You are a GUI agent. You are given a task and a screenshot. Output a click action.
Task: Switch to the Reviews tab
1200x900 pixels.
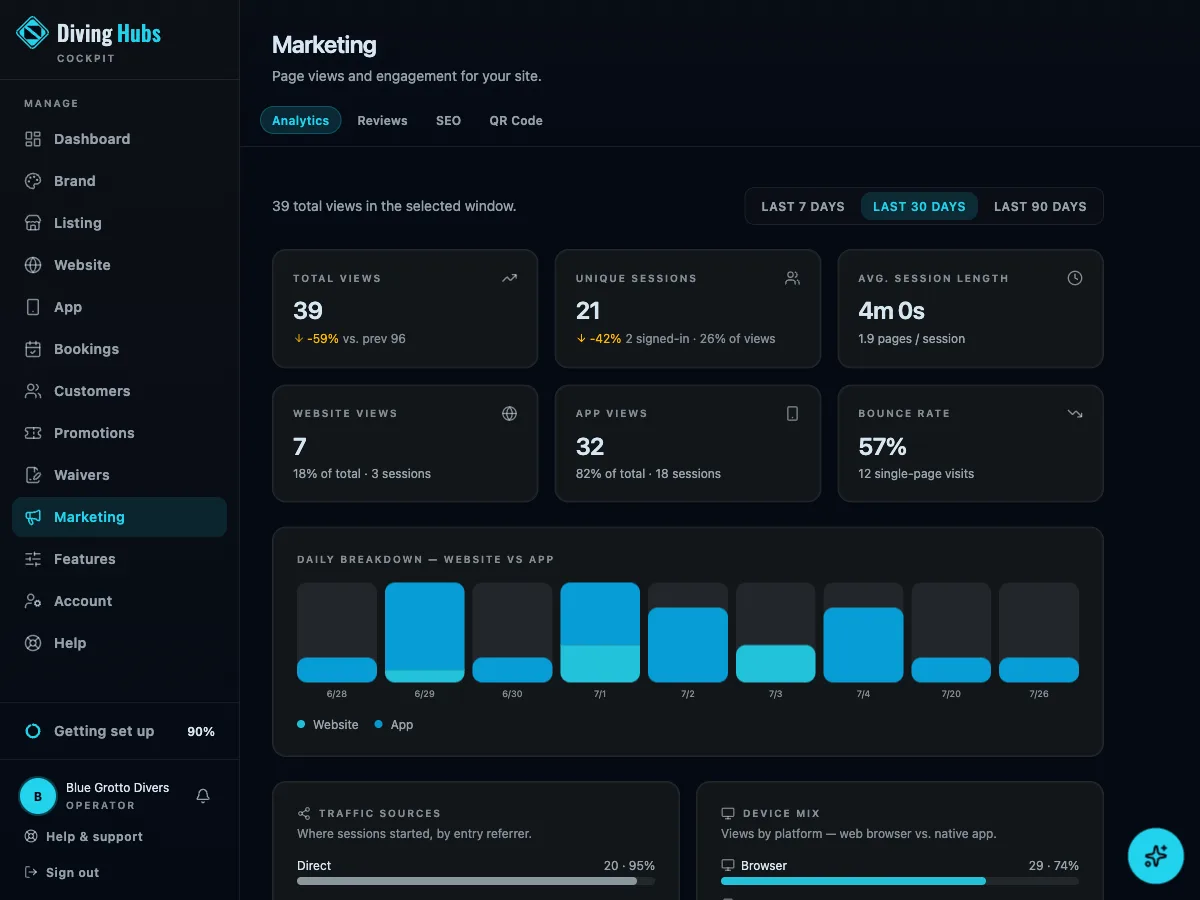click(x=382, y=120)
